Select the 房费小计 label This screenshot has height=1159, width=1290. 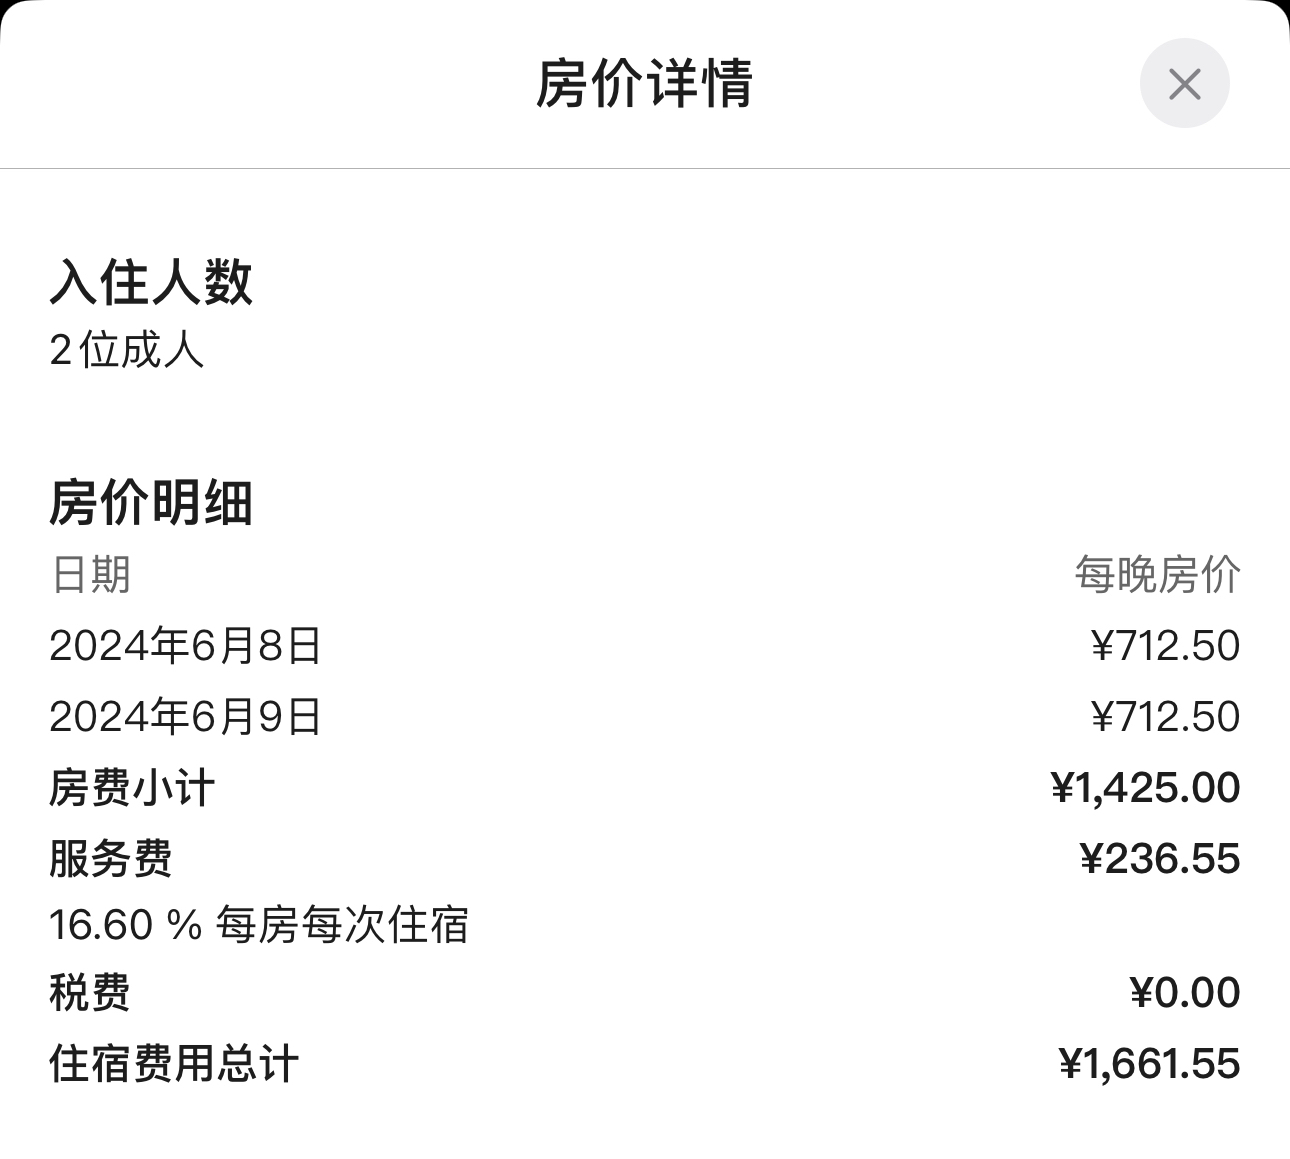coord(132,788)
